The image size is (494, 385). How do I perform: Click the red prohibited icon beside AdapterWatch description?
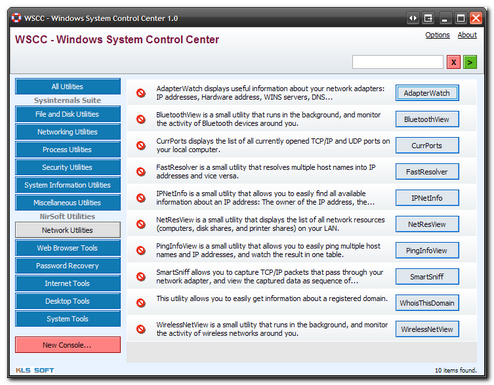tap(141, 93)
